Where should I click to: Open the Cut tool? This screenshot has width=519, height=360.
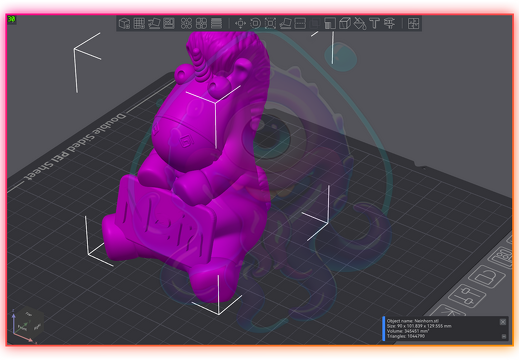300,24
